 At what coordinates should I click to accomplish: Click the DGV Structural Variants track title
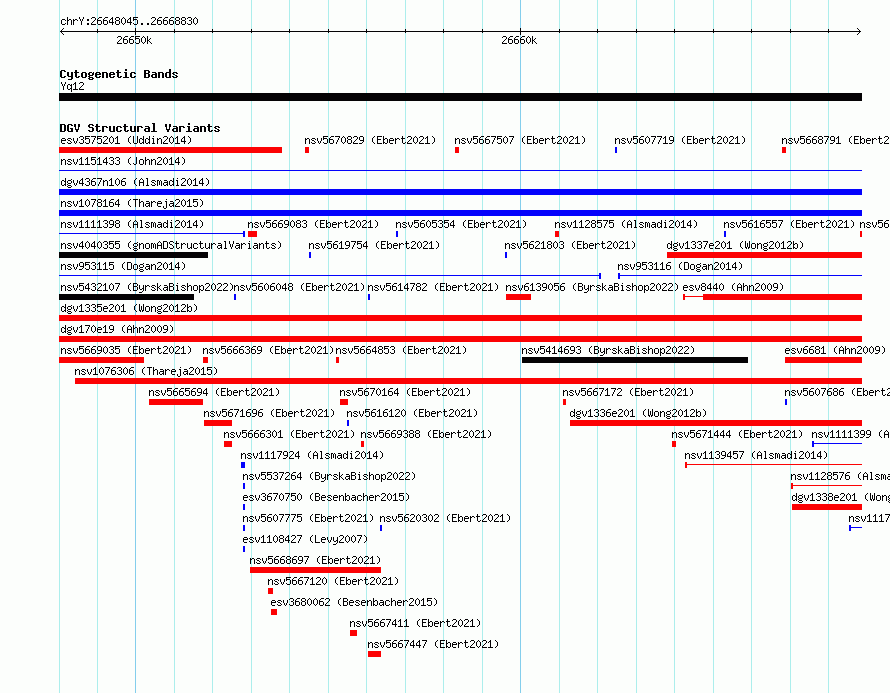click(140, 128)
